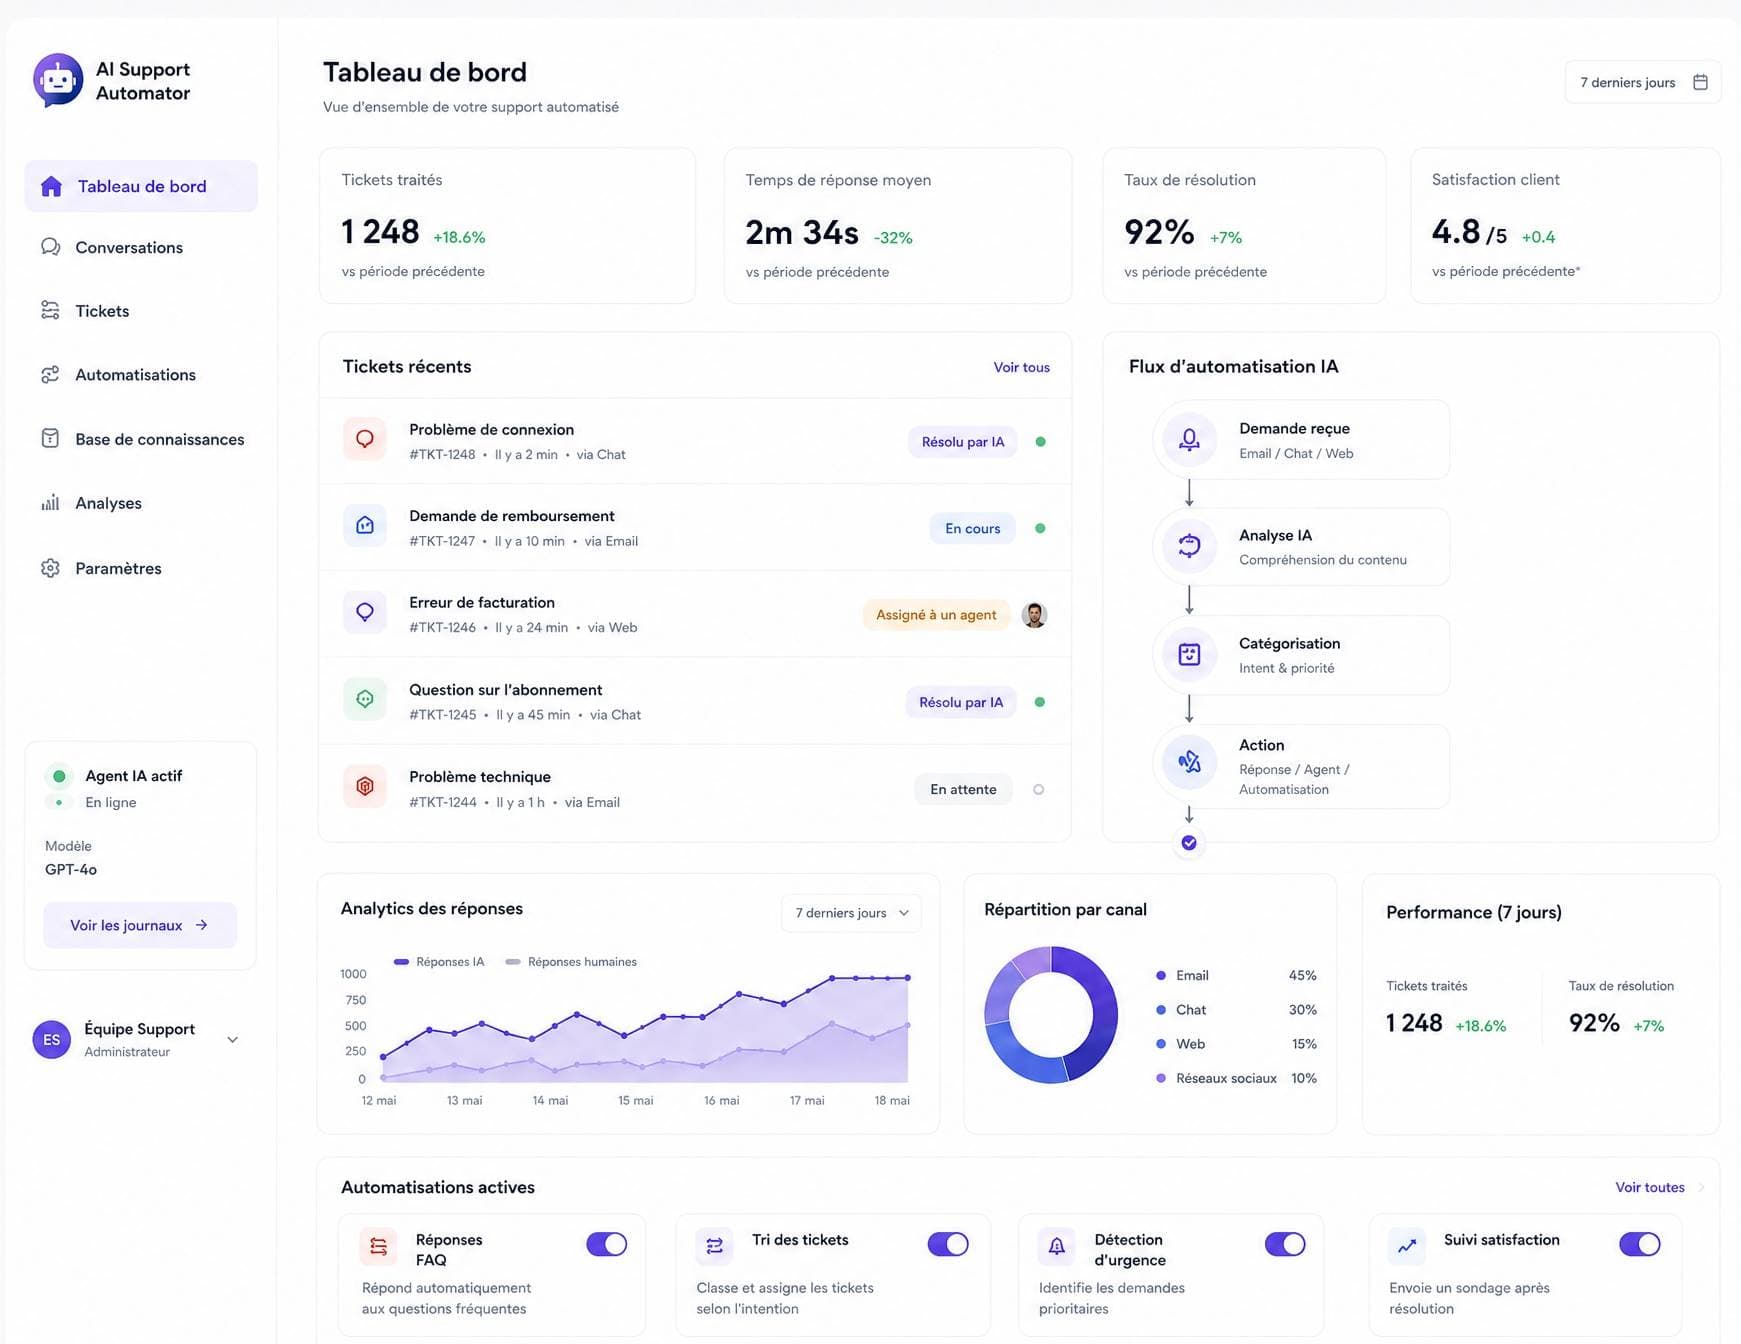Viewport: 1741px width, 1344px height.
Task: Click the Tri des tickets automation icon
Action: [x=714, y=1246]
